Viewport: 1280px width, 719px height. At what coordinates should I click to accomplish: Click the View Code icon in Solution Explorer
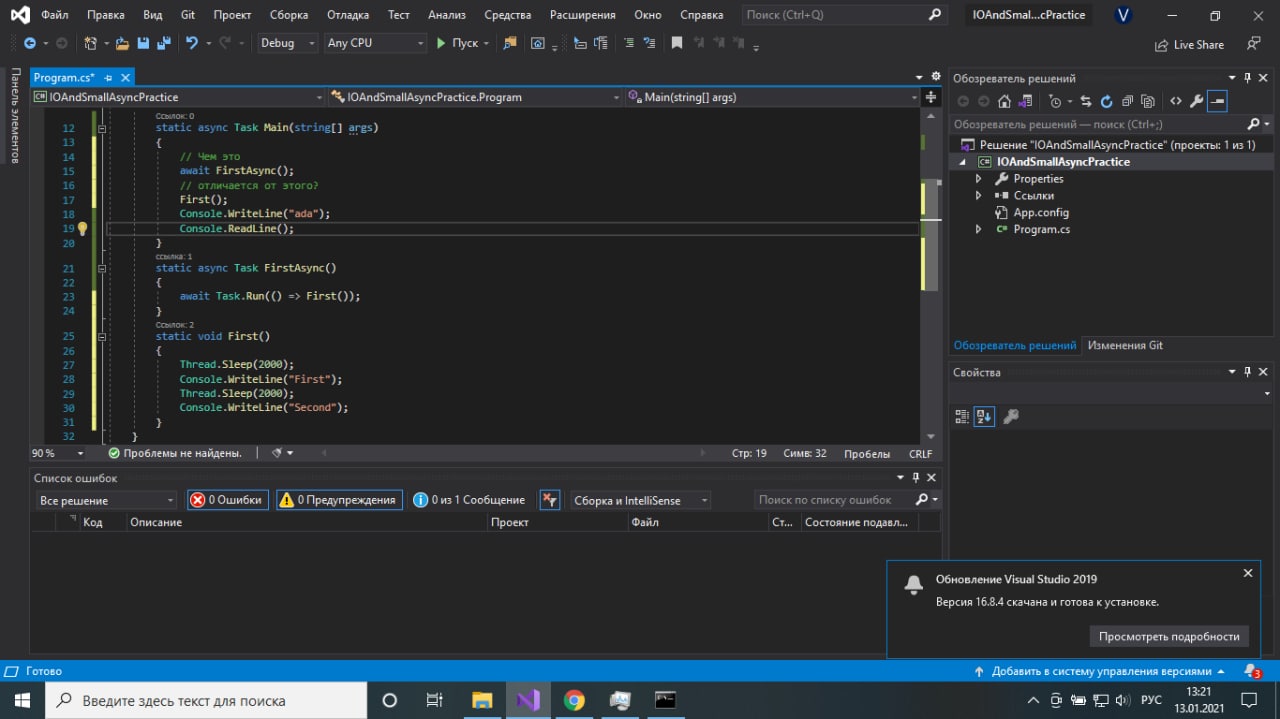[x=1175, y=101]
